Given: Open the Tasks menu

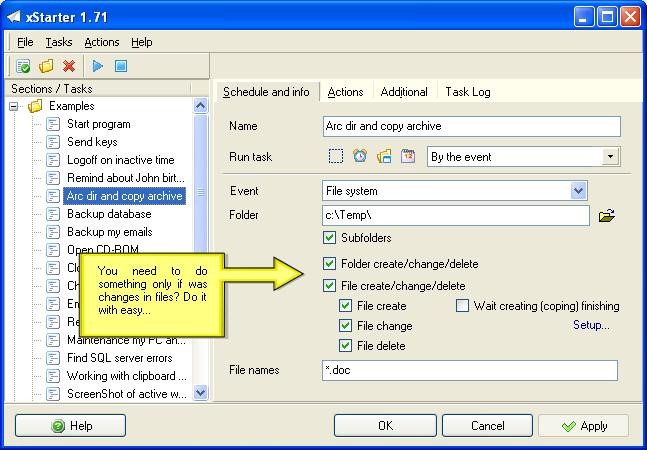Looking at the screenshot, I should [x=59, y=42].
